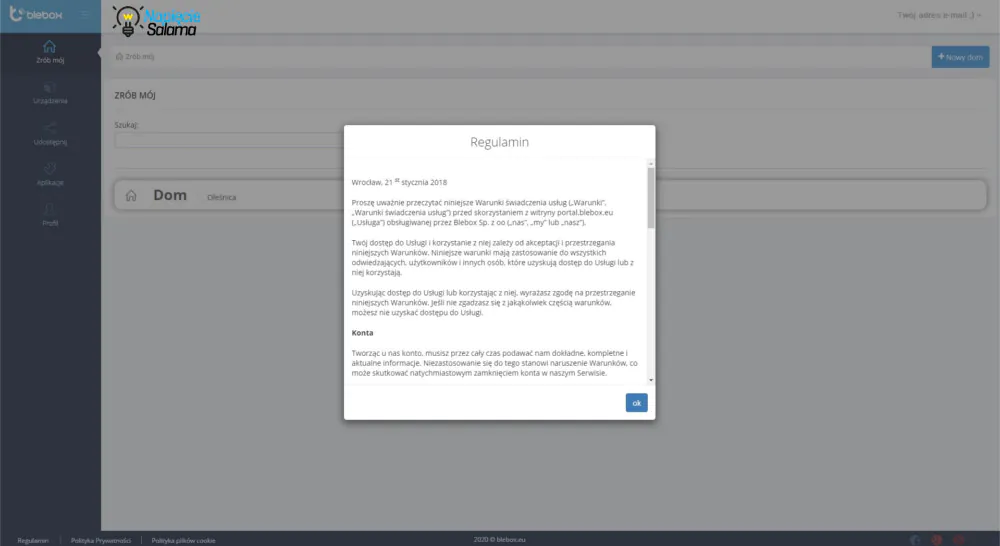This screenshot has height=546, width=1000.
Task: Click the blebox logo in the header
Action: pos(36,14)
